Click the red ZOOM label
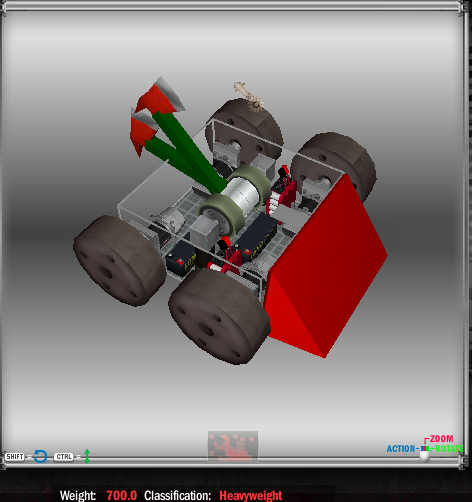The height and width of the screenshot is (502, 472). pos(441,438)
